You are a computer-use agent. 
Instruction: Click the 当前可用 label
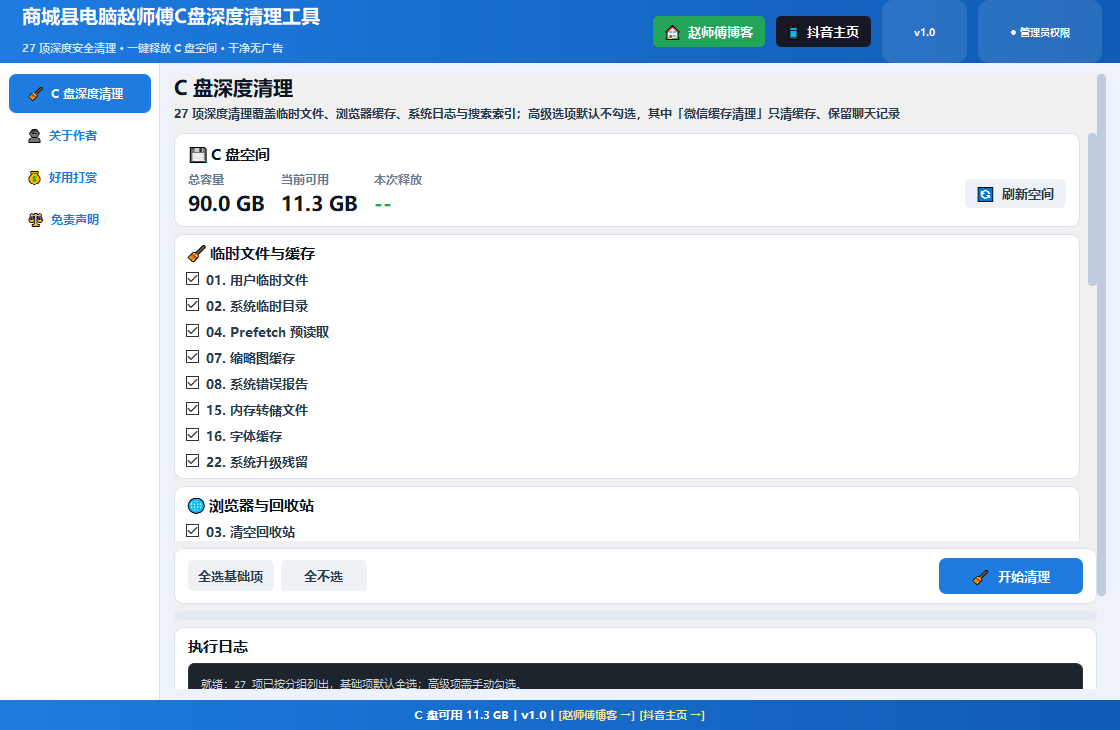305,180
